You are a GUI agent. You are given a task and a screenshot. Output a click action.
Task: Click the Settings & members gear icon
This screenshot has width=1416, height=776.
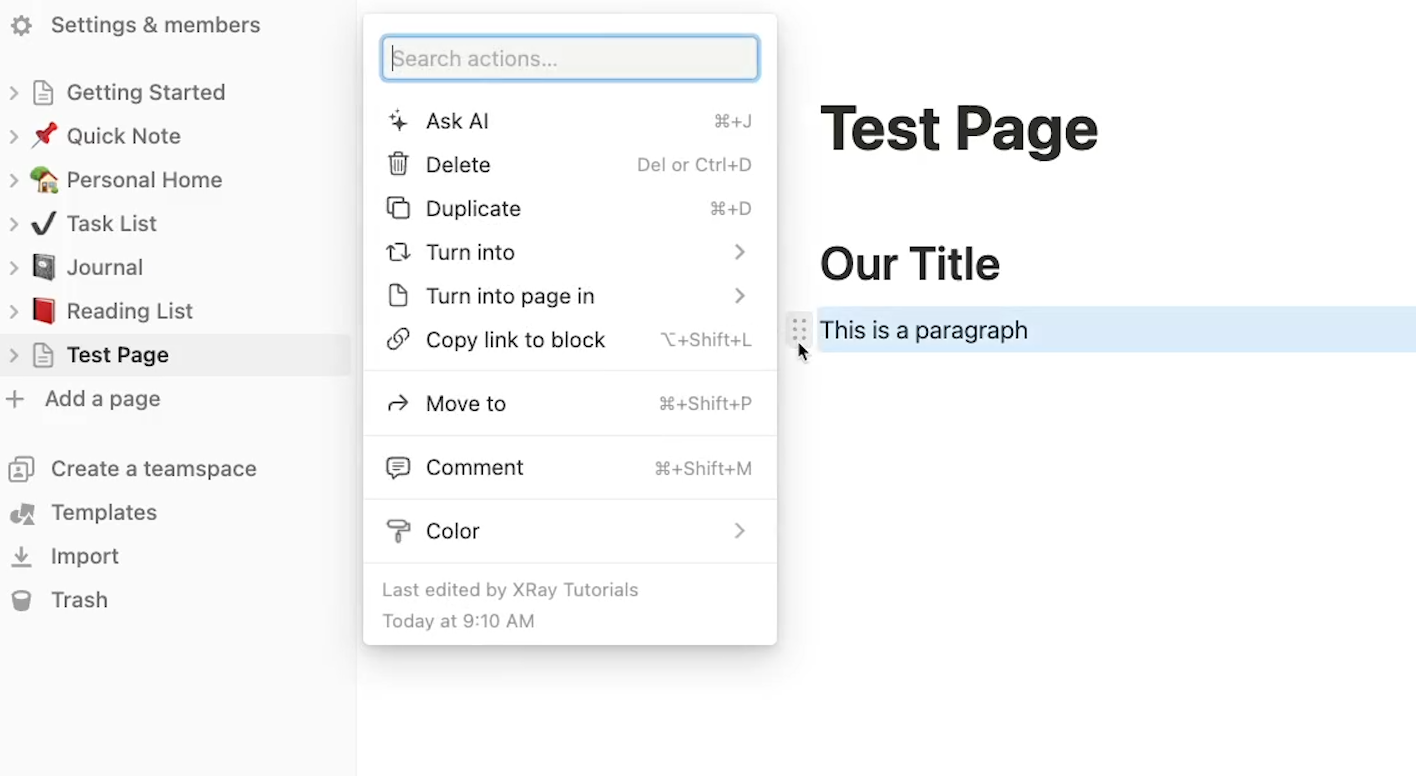point(21,26)
